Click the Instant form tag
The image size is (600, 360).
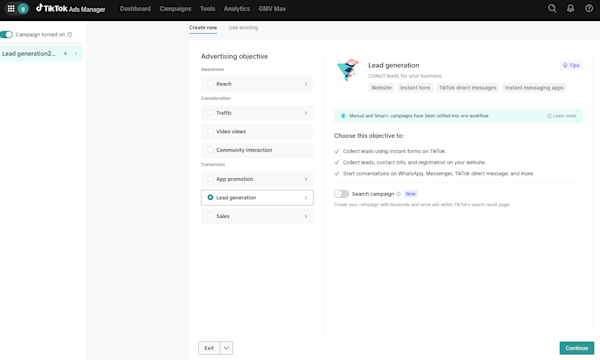point(415,88)
